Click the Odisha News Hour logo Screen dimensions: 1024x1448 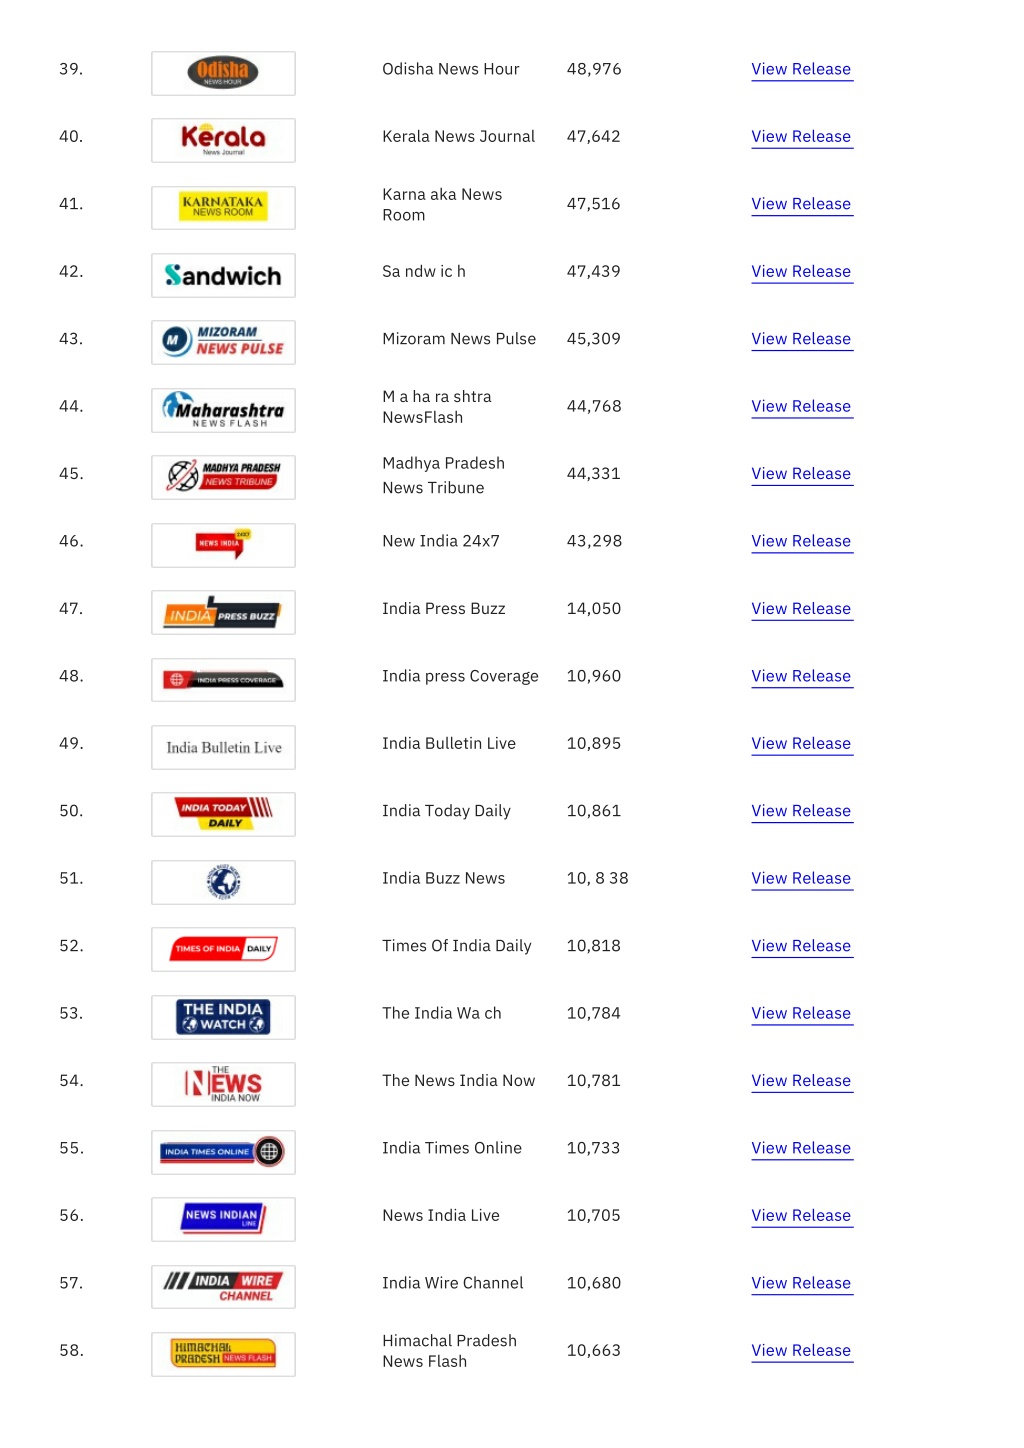(x=223, y=73)
